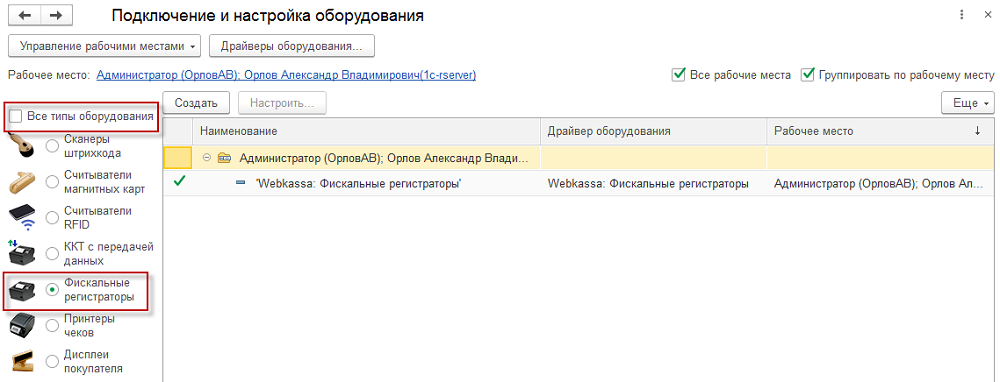Sort by the Наименование column header
The width and height of the screenshot is (1000, 382).
point(367,131)
